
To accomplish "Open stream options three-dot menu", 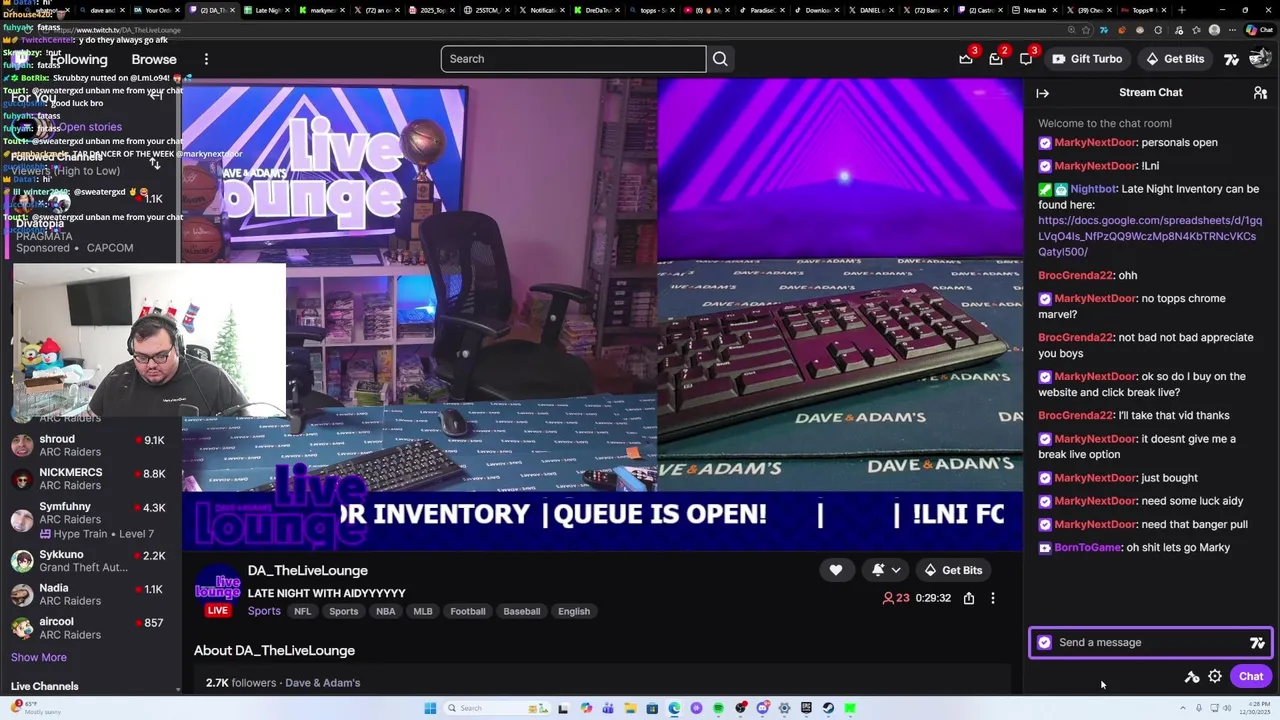I will [x=993, y=598].
